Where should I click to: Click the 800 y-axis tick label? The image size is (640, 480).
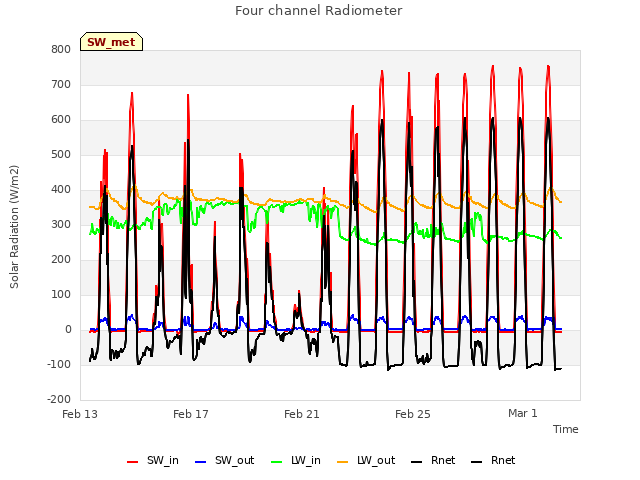tap(61, 49)
